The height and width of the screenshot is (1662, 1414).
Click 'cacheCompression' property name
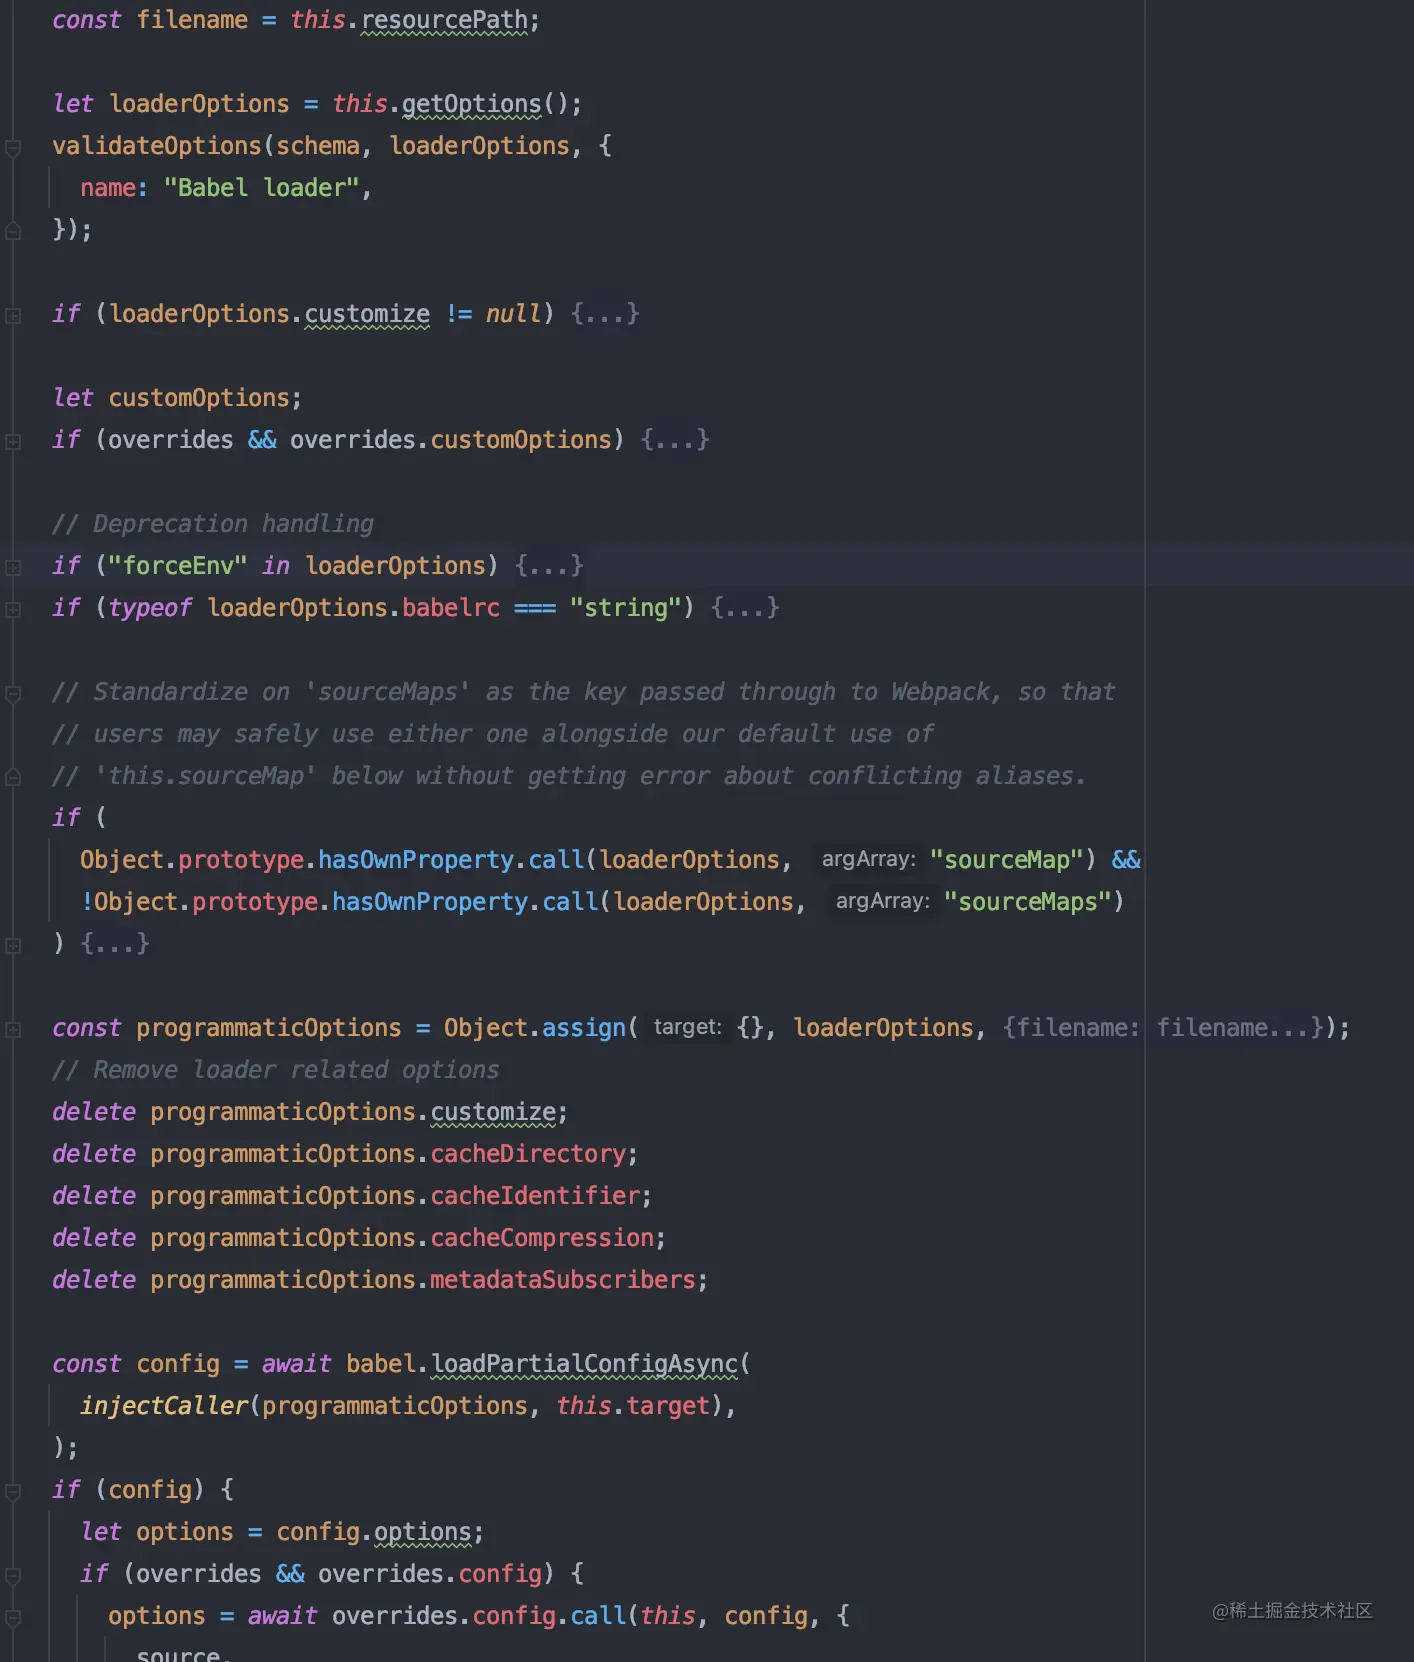coord(542,1238)
